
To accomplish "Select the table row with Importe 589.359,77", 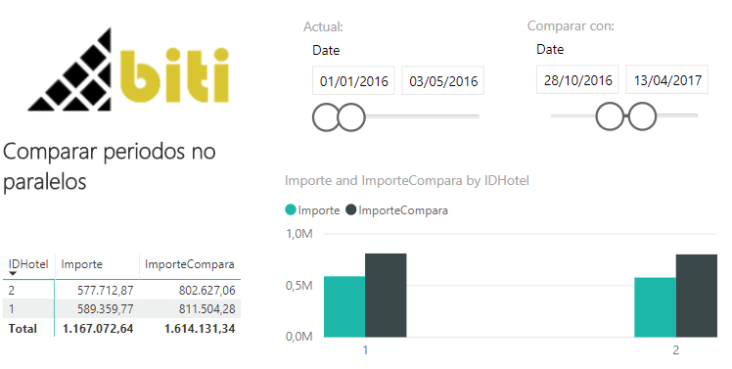I will tap(122, 309).
